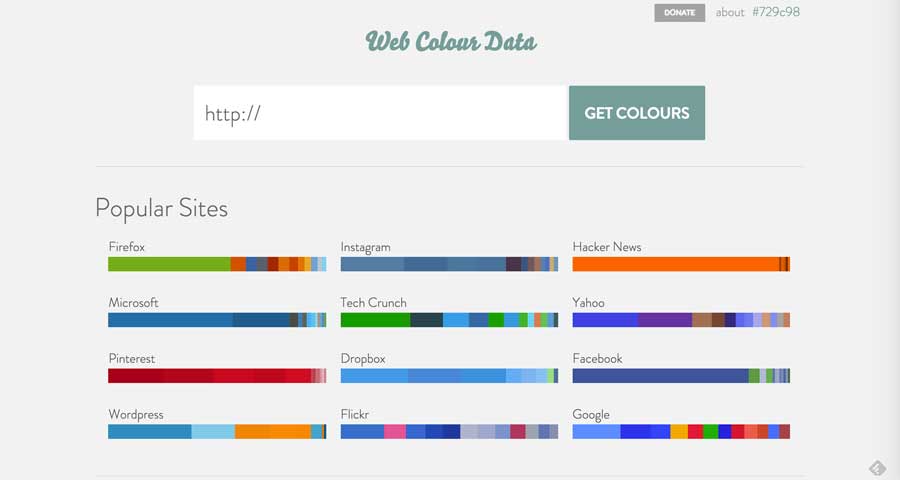Click the DONATE button
The width and height of the screenshot is (900, 480).
(680, 13)
